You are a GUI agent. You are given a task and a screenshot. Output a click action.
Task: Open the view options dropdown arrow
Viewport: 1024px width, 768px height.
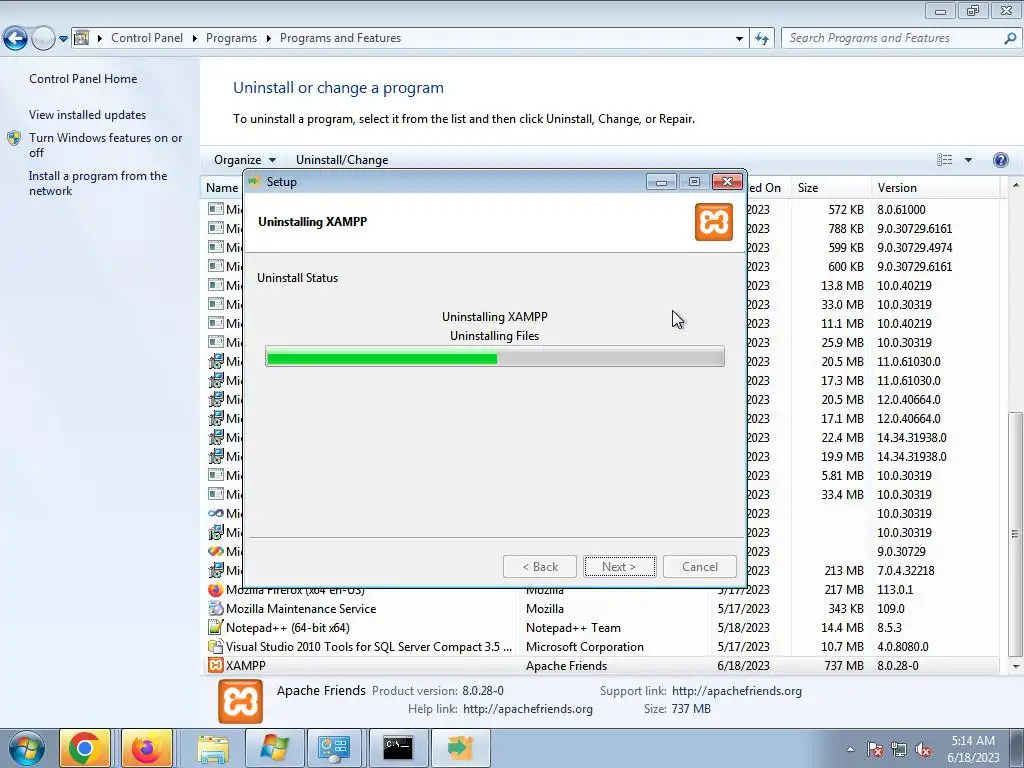(968, 160)
